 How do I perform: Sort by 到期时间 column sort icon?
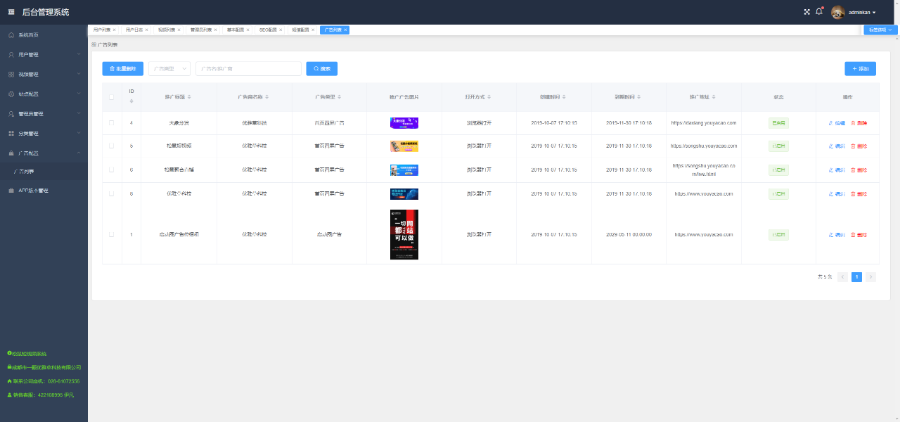(639, 97)
